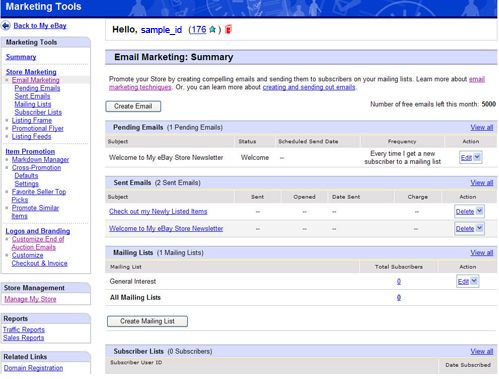Click View all for Subscriber Lists
This screenshot has height=379, width=499.
[482, 351]
